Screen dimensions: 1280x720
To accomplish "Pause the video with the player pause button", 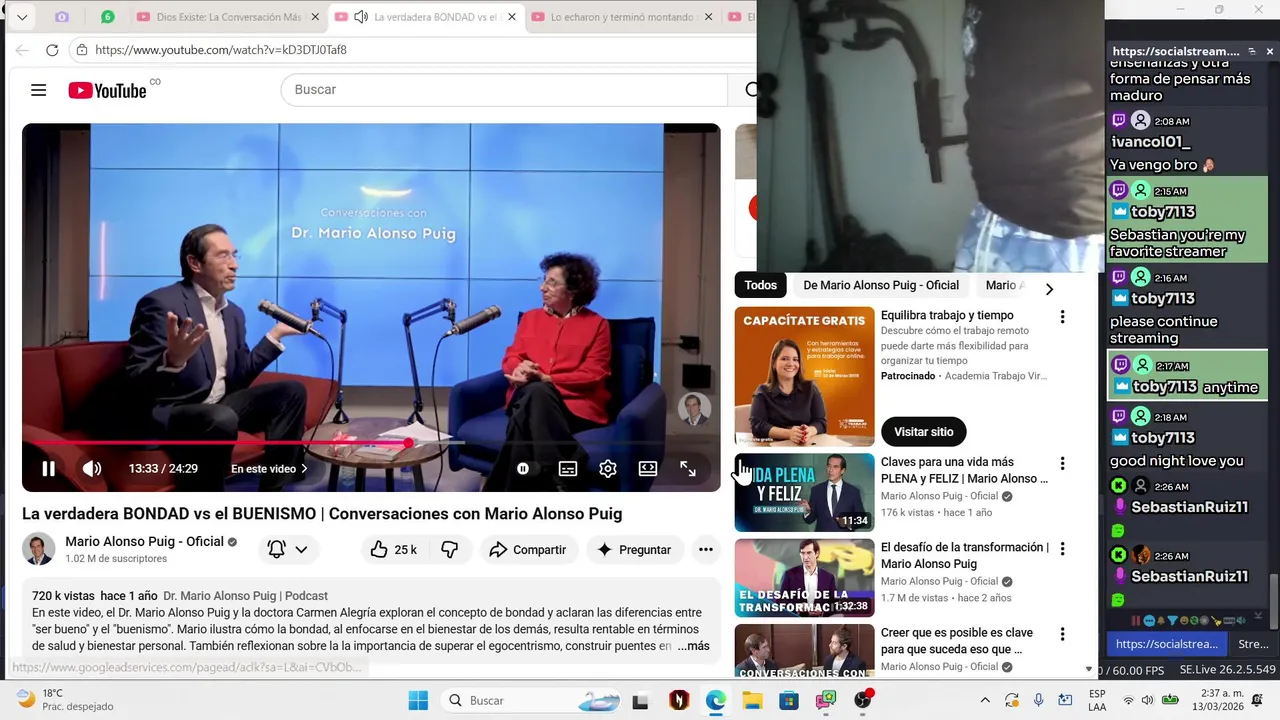I will 48,468.
